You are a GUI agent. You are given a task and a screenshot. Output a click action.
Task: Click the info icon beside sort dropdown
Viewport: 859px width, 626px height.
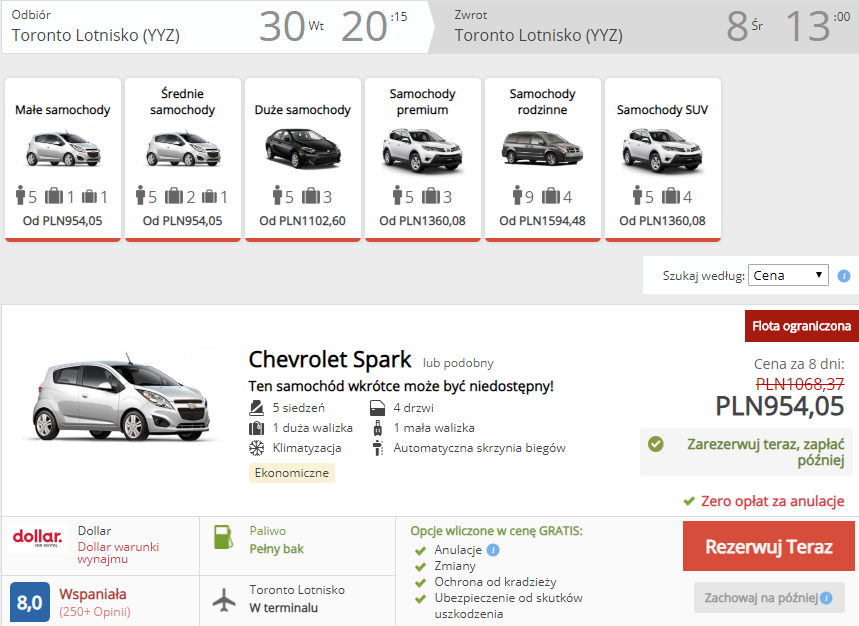point(844,276)
